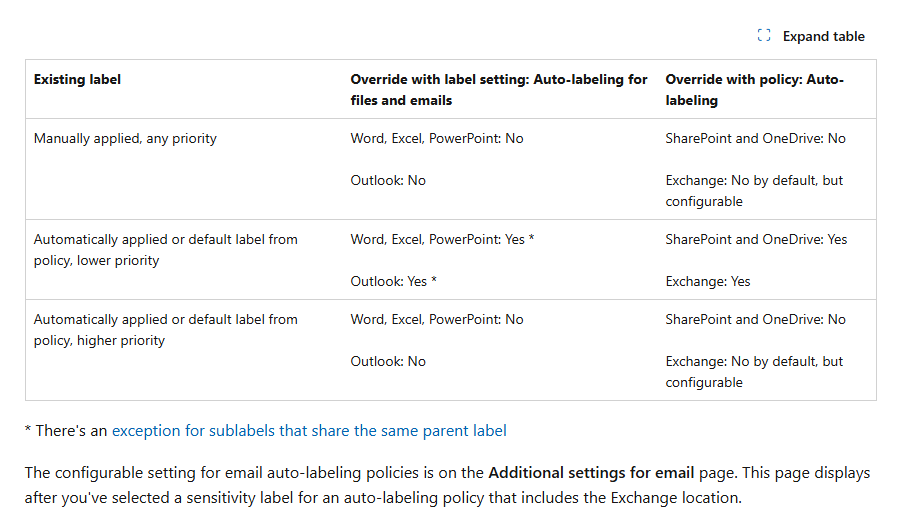Click first row SharePoint and OneDrive: No
Screen dimensions: 908x532
[755, 138]
